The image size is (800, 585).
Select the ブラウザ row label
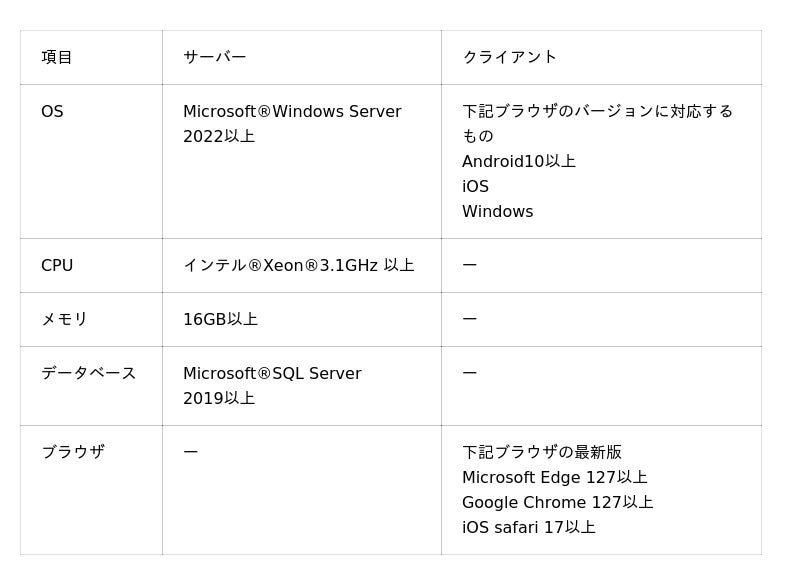tap(72, 452)
